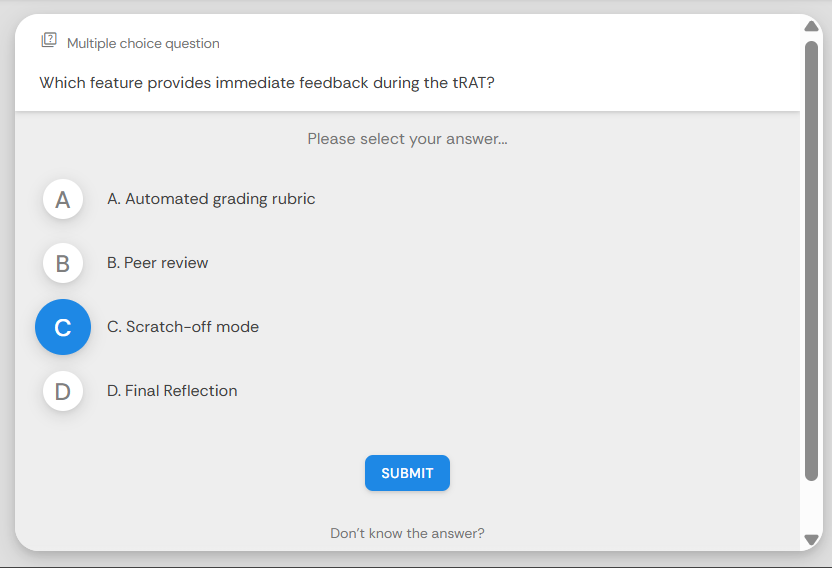This screenshot has width=832, height=568.
Task: Select the 'C. Scratch-off mode' option text
Action: coord(183,327)
